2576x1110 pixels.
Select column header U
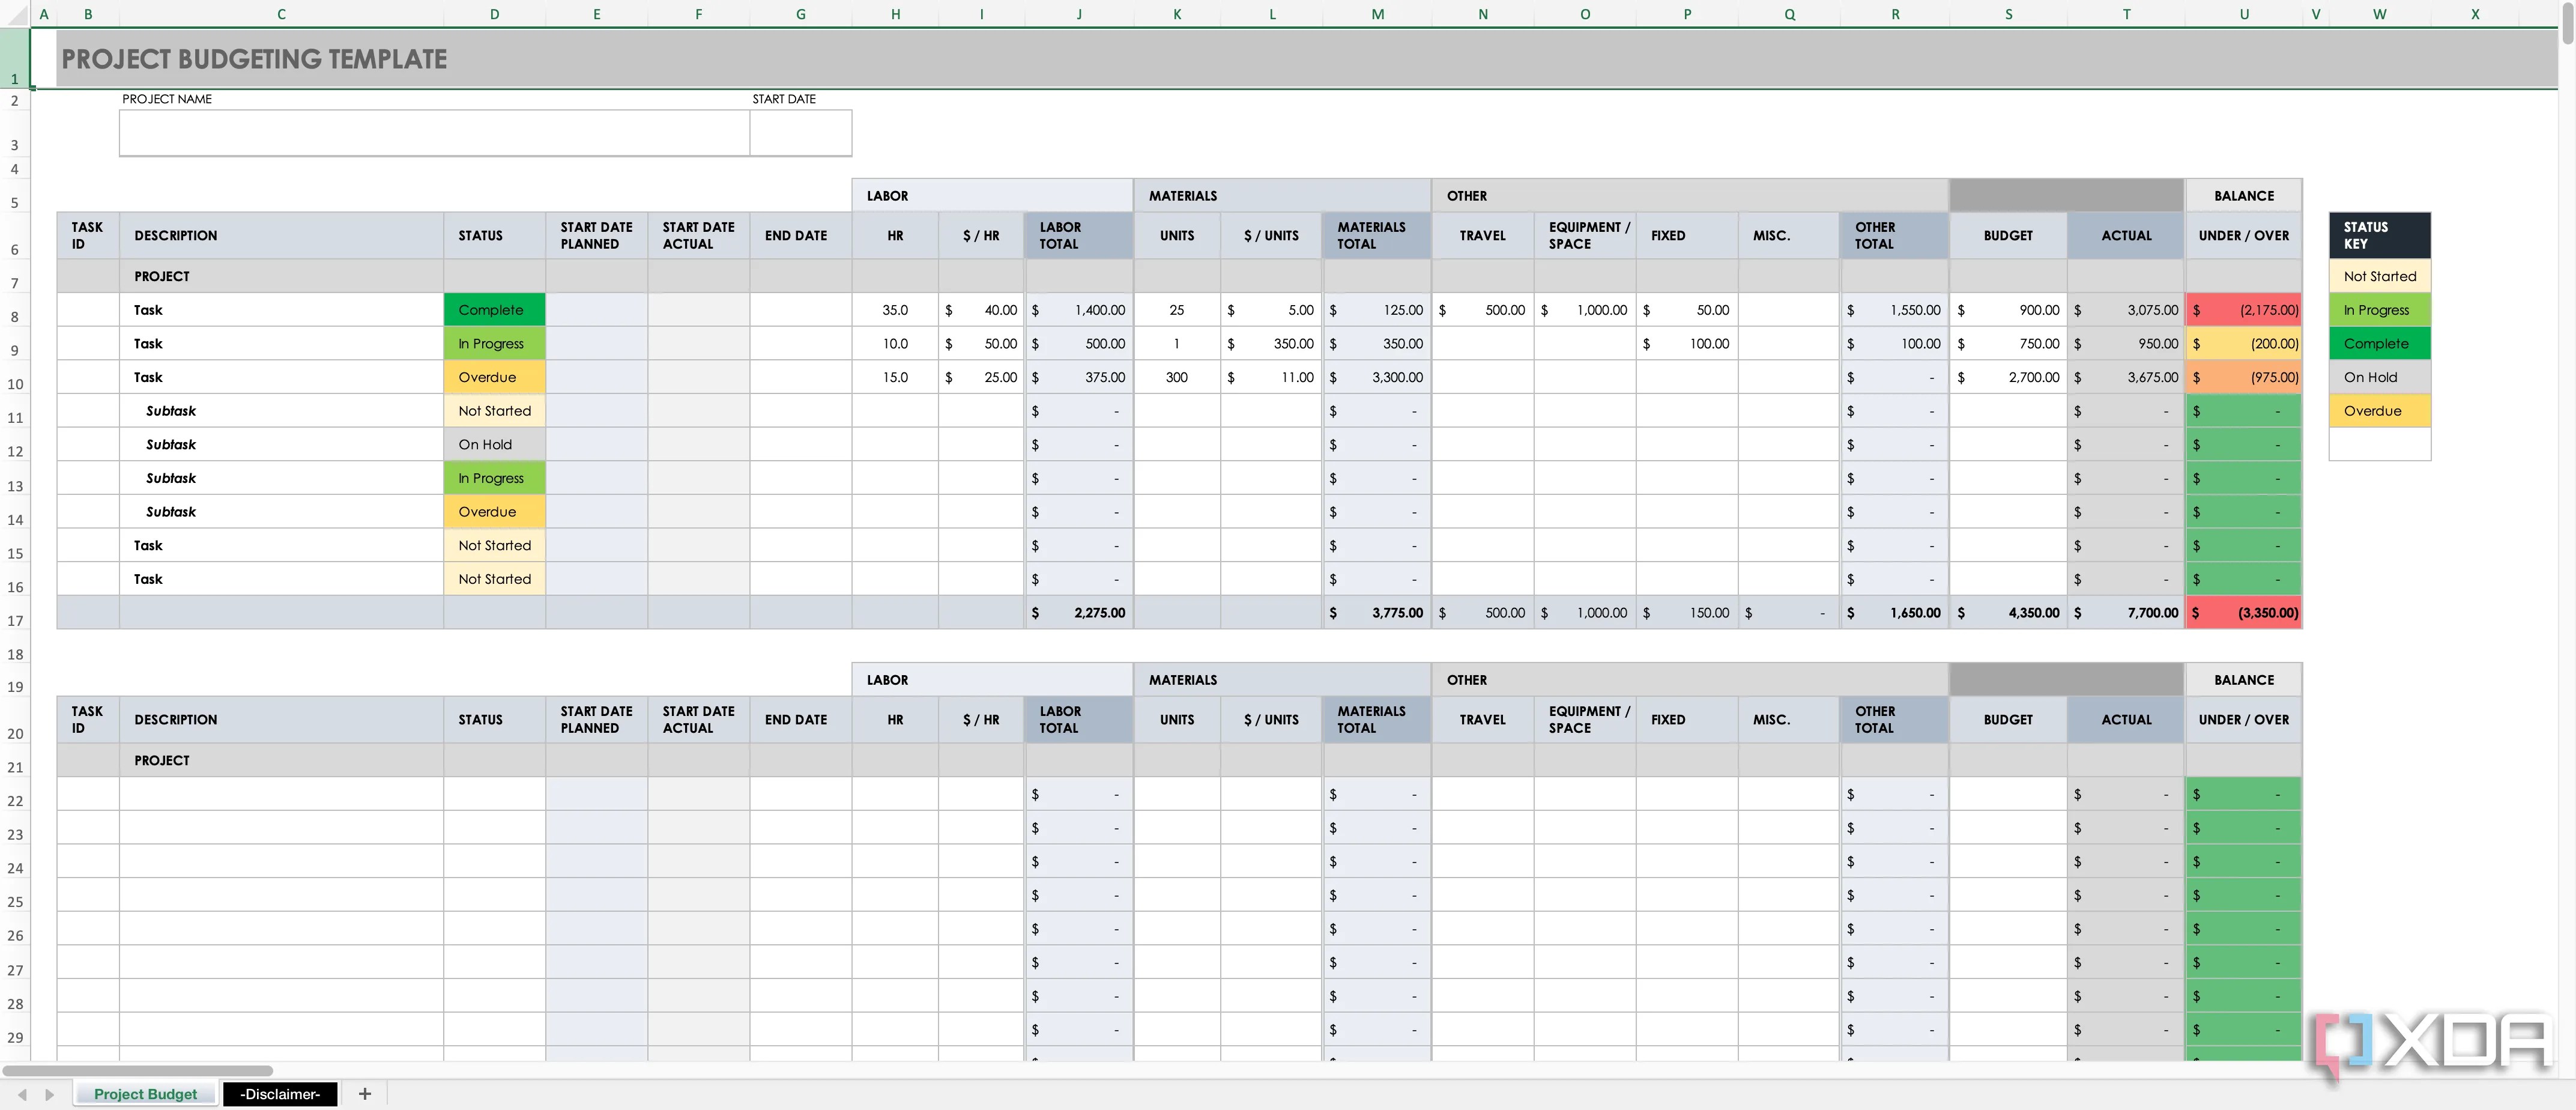tap(2243, 14)
